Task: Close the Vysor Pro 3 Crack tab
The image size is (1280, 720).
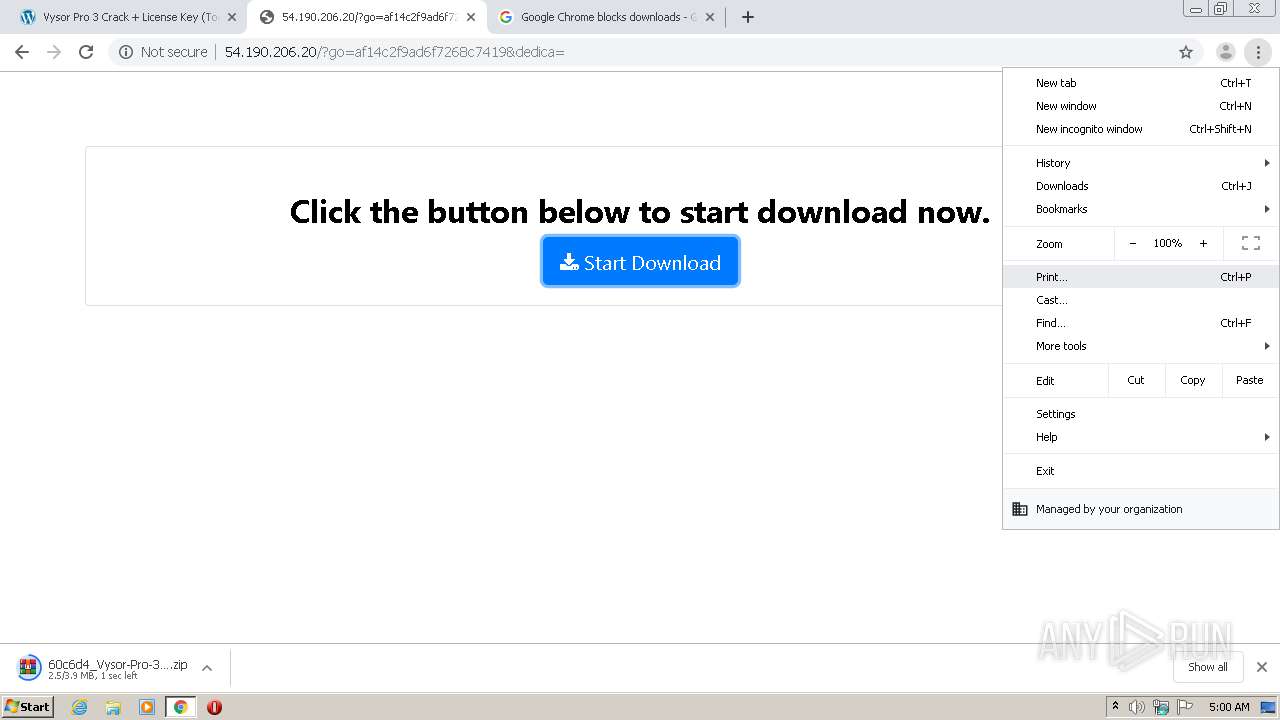Action: pyautogui.click(x=231, y=17)
